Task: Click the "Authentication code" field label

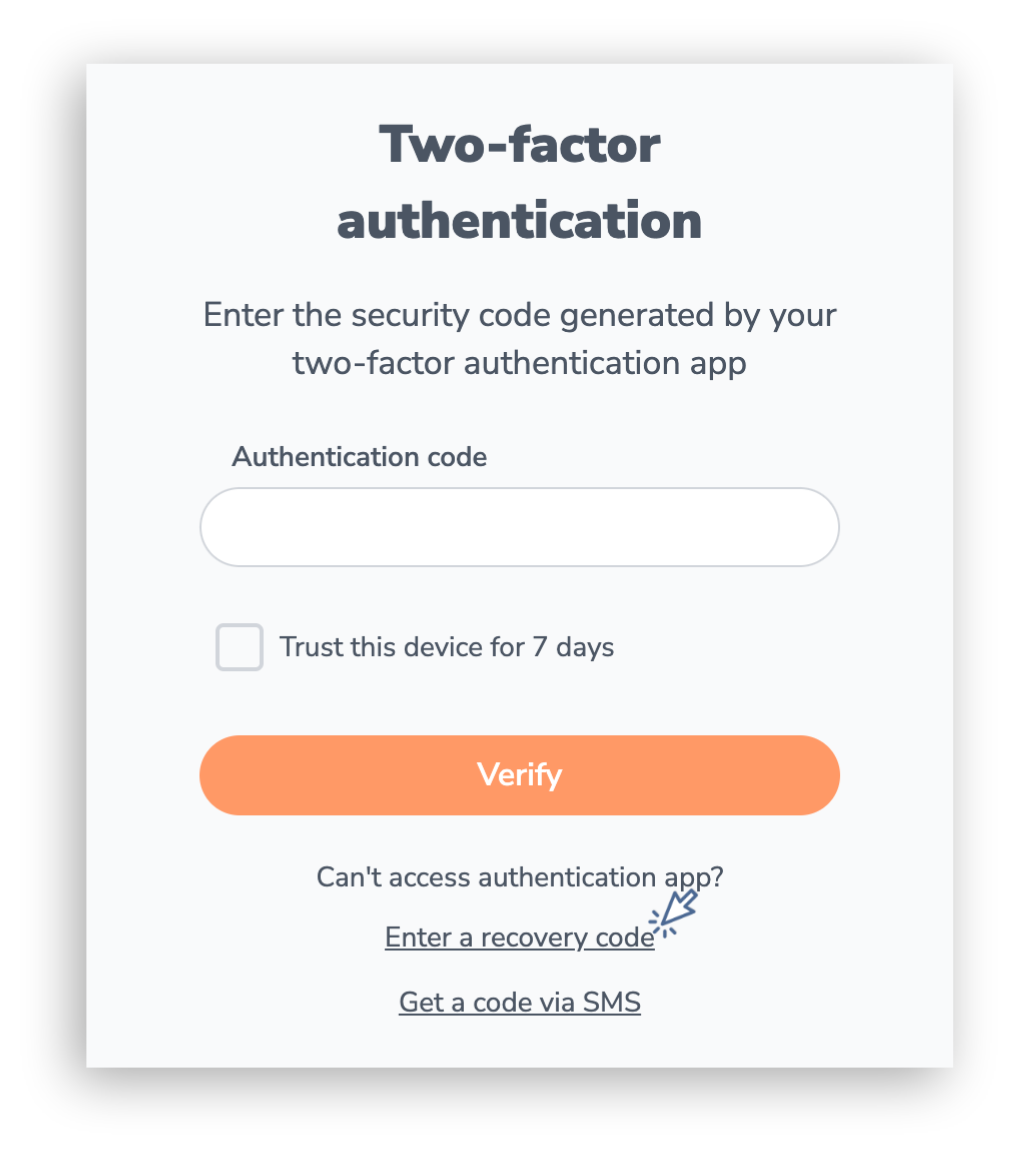Action: coord(359,457)
